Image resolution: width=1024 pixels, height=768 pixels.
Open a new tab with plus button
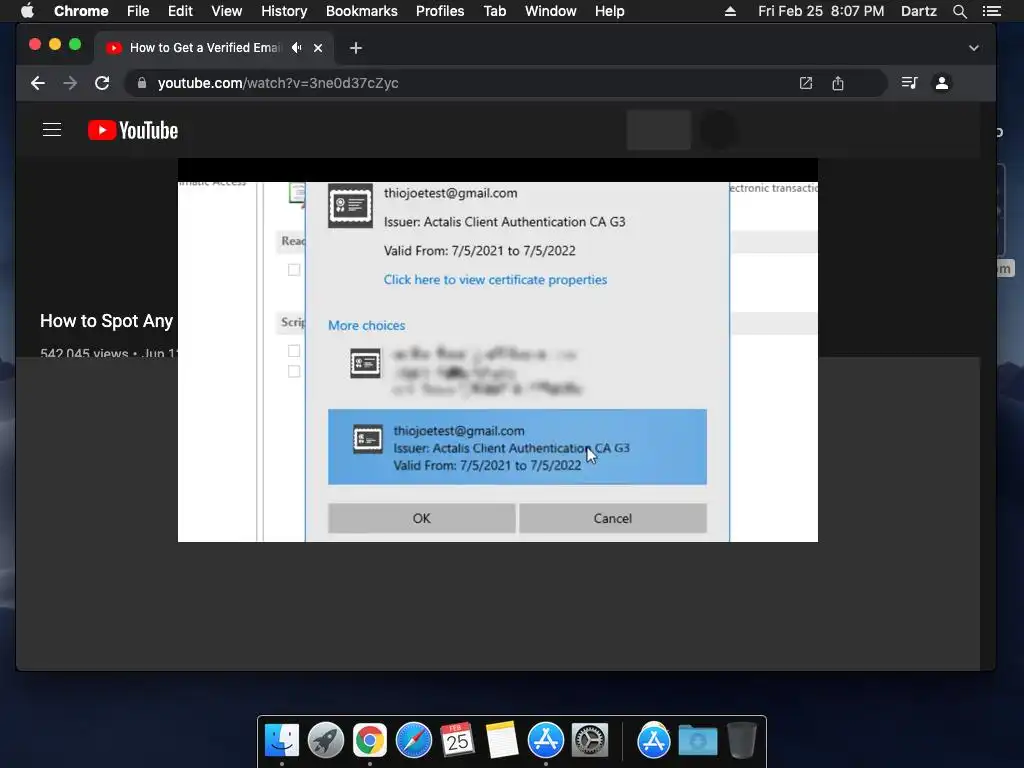[x=356, y=48]
